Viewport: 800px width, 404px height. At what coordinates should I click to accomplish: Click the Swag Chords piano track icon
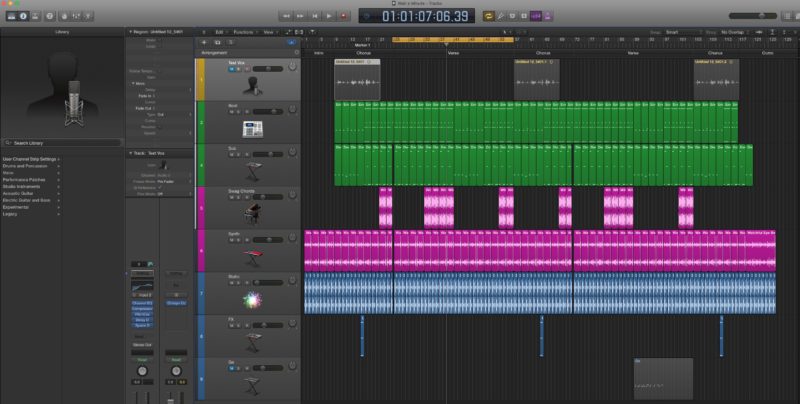253,214
